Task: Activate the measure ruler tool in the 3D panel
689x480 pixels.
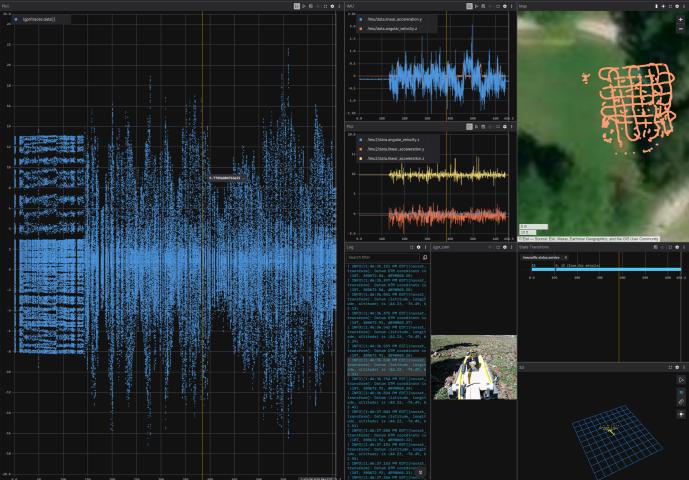Action: coord(681,402)
